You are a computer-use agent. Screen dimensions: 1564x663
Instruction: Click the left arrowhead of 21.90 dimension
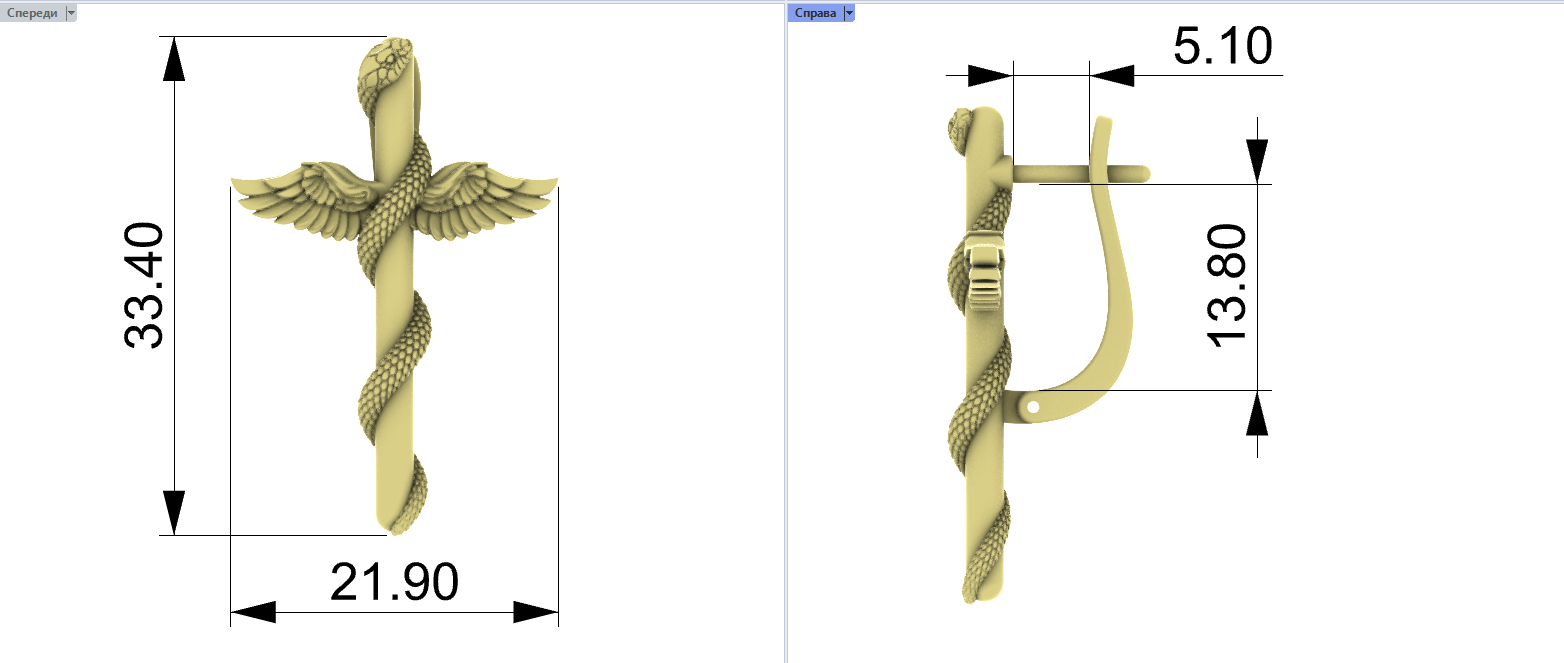[252, 612]
